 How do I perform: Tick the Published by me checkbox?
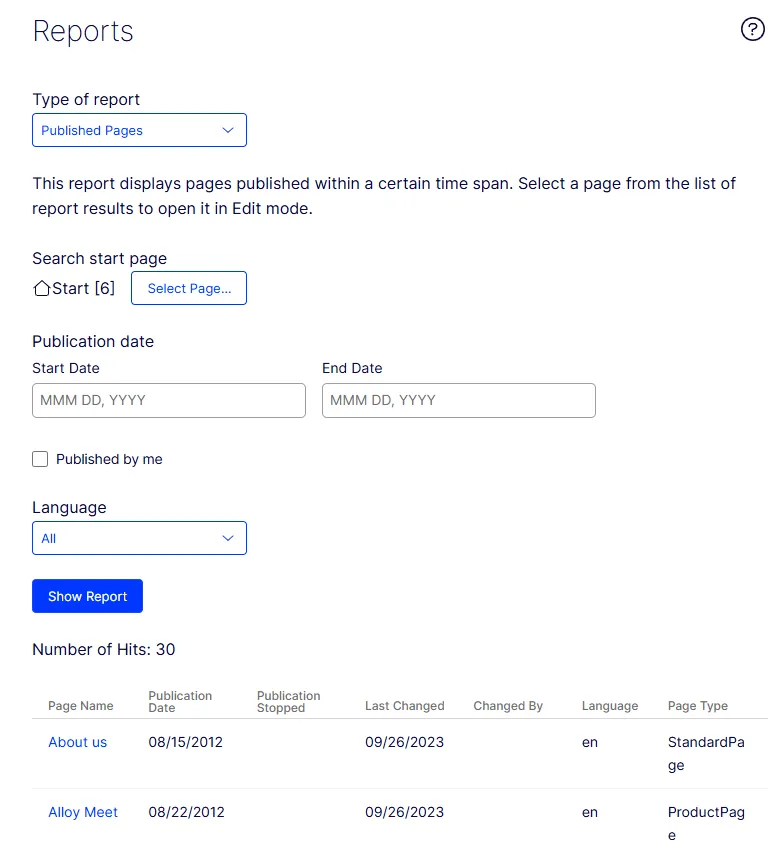[40, 459]
